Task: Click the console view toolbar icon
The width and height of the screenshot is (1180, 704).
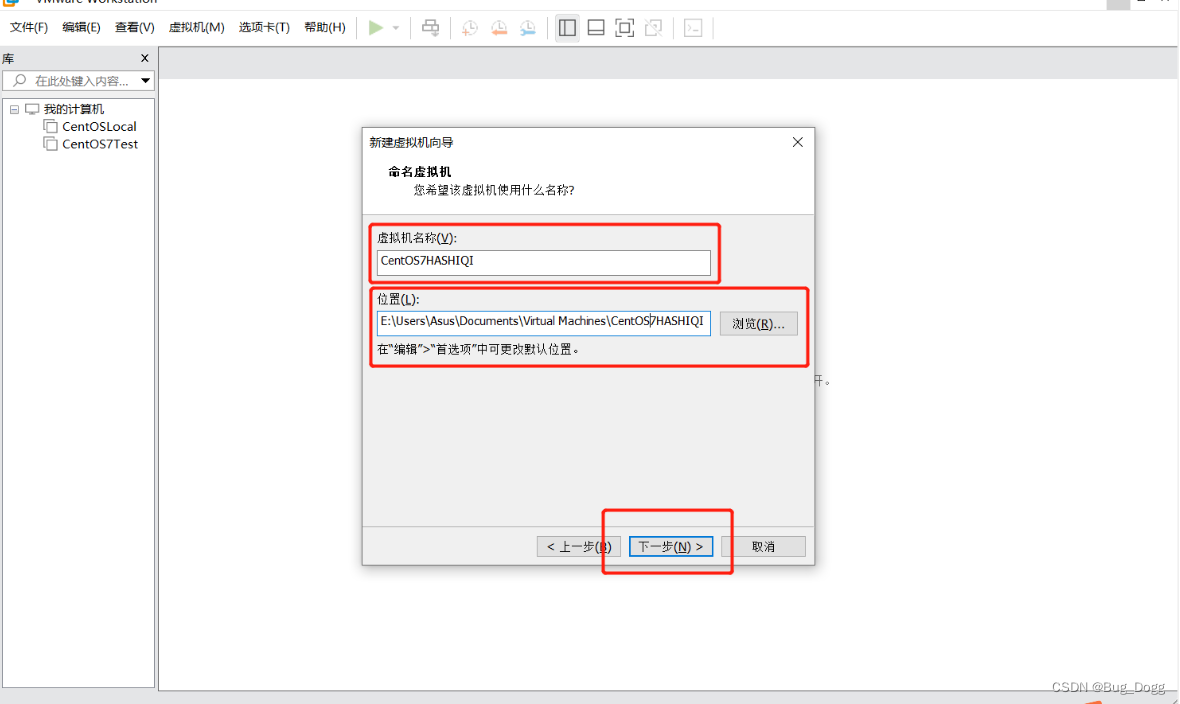Action: [693, 28]
